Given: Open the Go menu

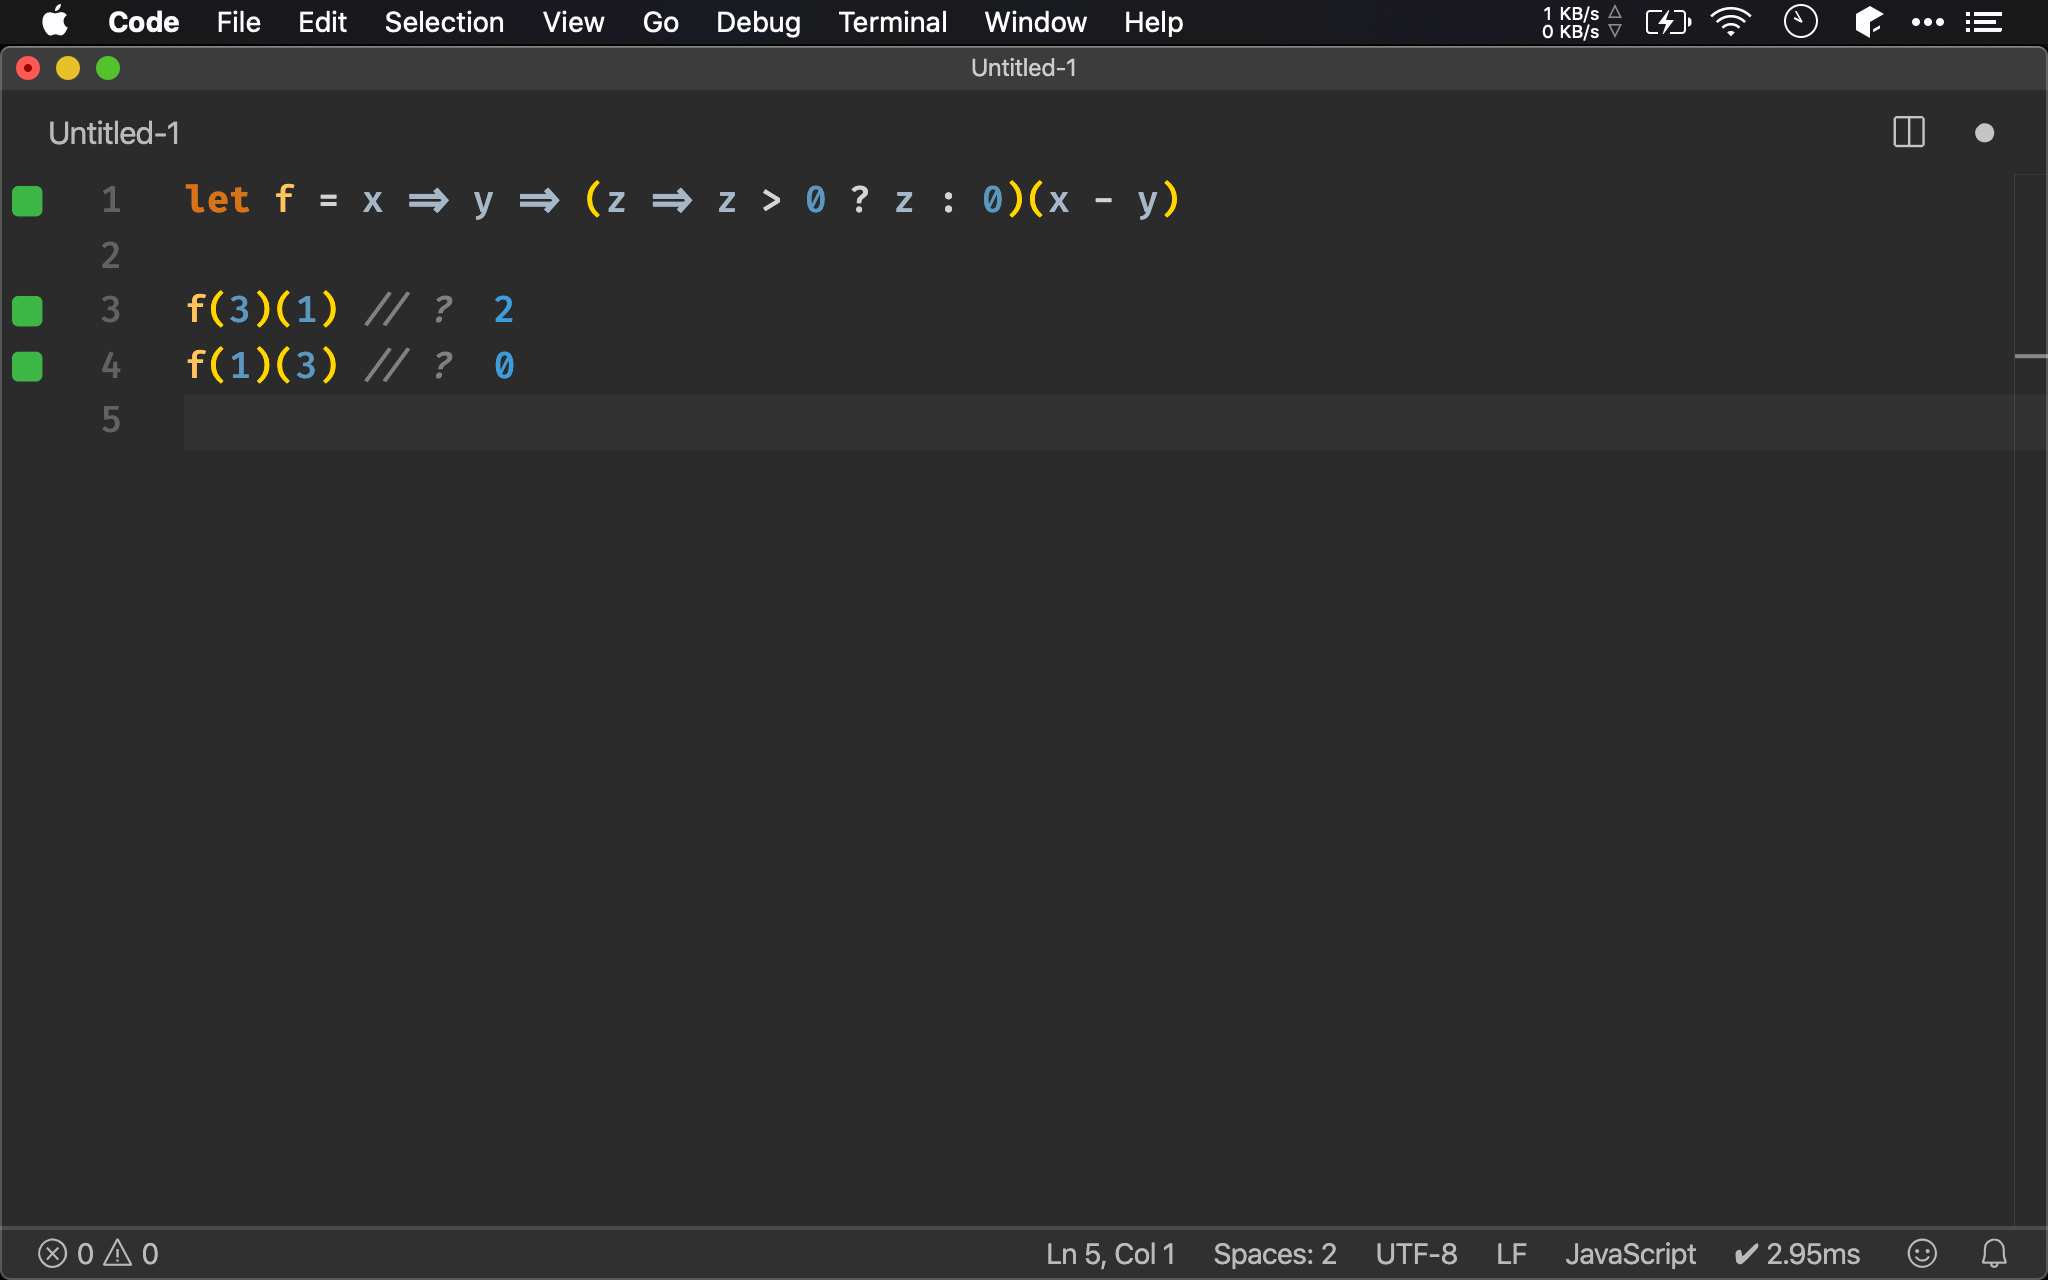Looking at the screenshot, I should (x=660, y=22).
